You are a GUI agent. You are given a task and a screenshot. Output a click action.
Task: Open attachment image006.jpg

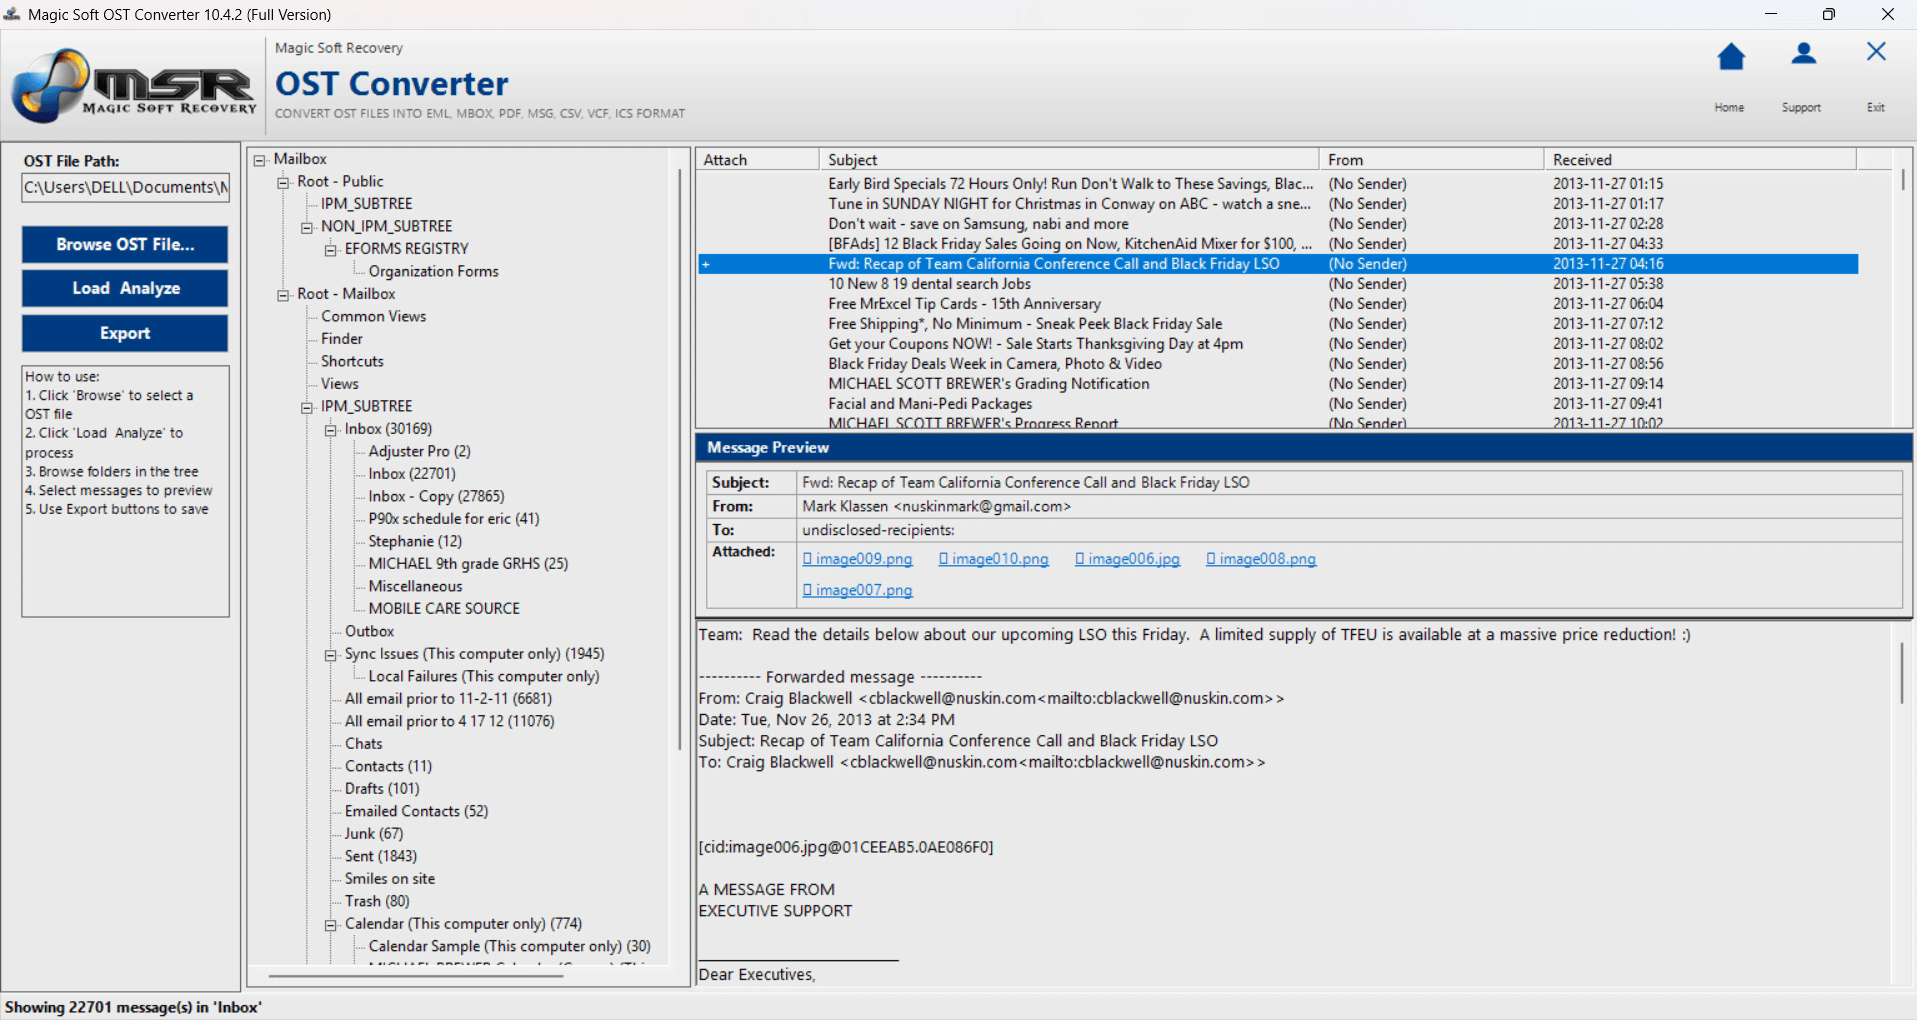click(1128, 559)
